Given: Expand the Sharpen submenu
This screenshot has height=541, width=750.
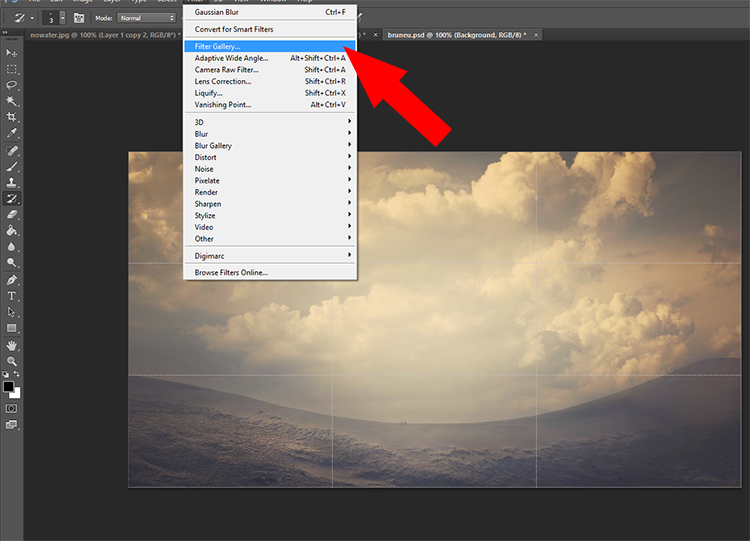Looking at the screenshot, I should click(270, 204).
